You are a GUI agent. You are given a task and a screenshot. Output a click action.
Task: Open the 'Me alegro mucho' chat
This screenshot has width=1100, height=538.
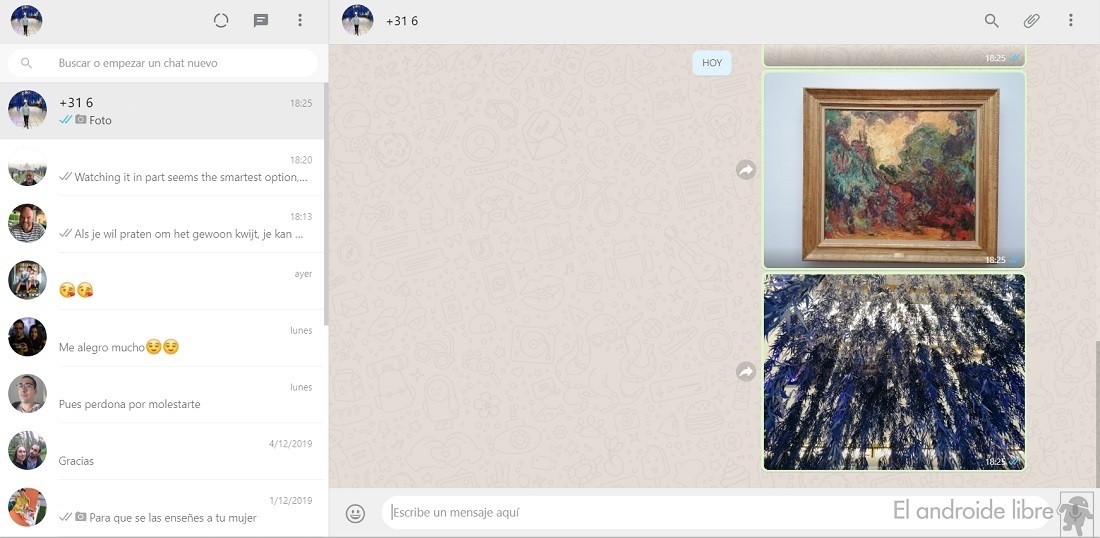(x=162, y=338)
